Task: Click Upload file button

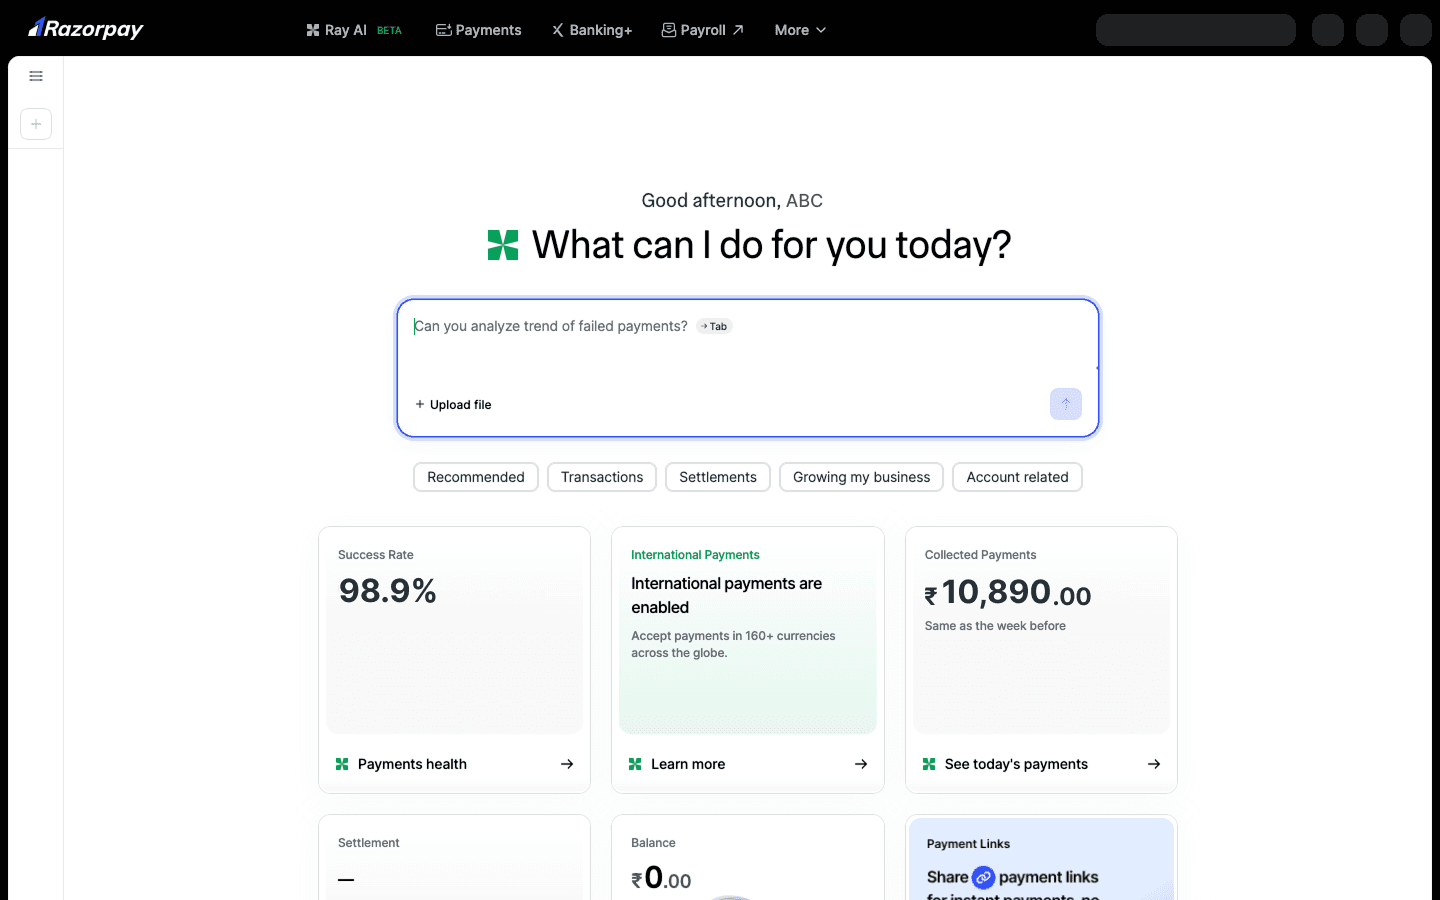Action: coord(453,405)
